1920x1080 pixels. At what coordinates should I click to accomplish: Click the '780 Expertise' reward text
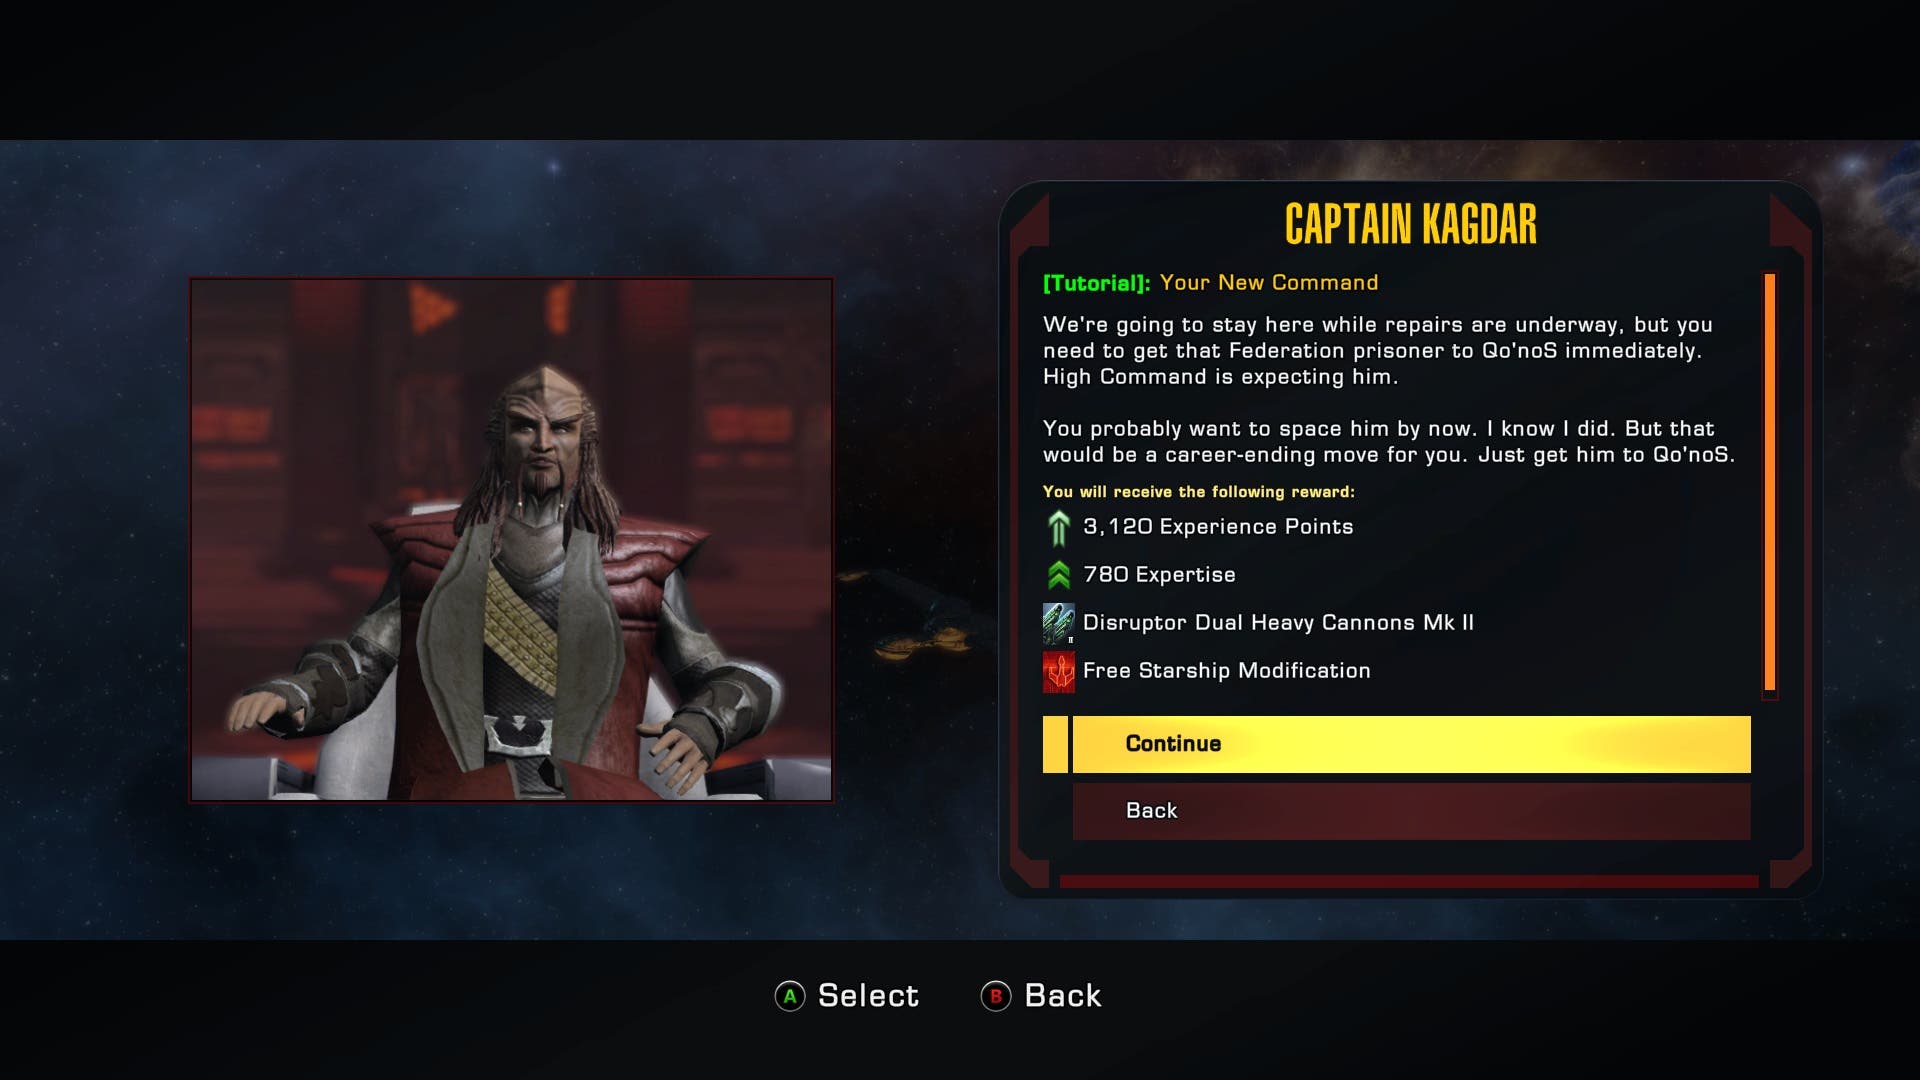[1159, 575]
